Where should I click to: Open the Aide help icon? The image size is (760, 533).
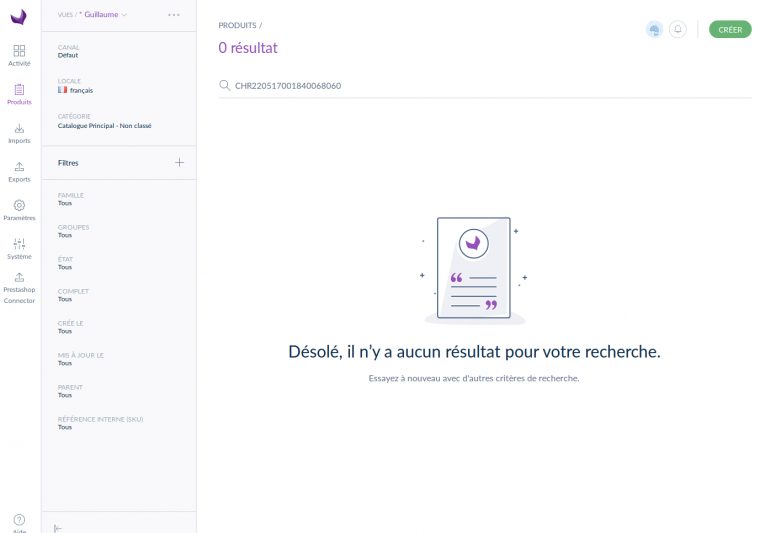click(19, 522)
